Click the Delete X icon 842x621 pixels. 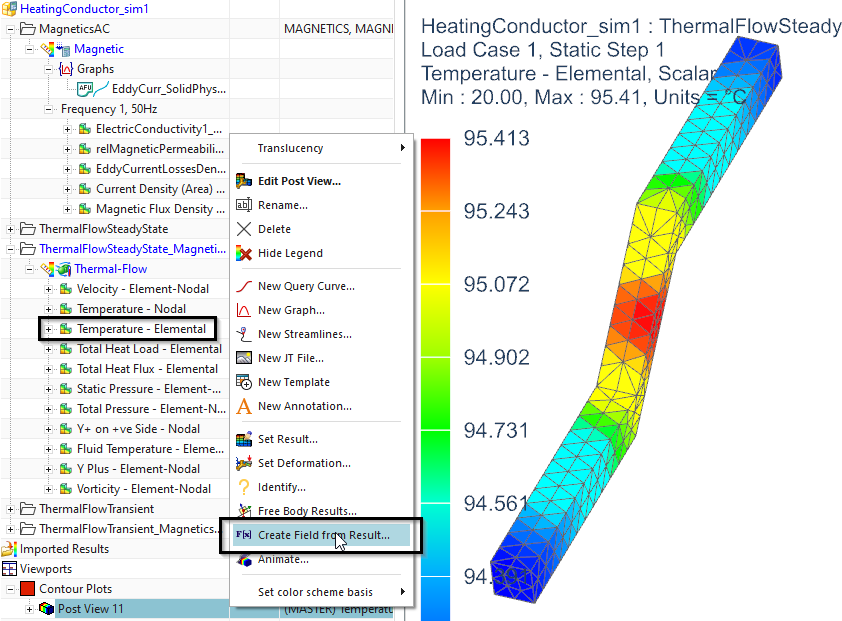point(243,229)
